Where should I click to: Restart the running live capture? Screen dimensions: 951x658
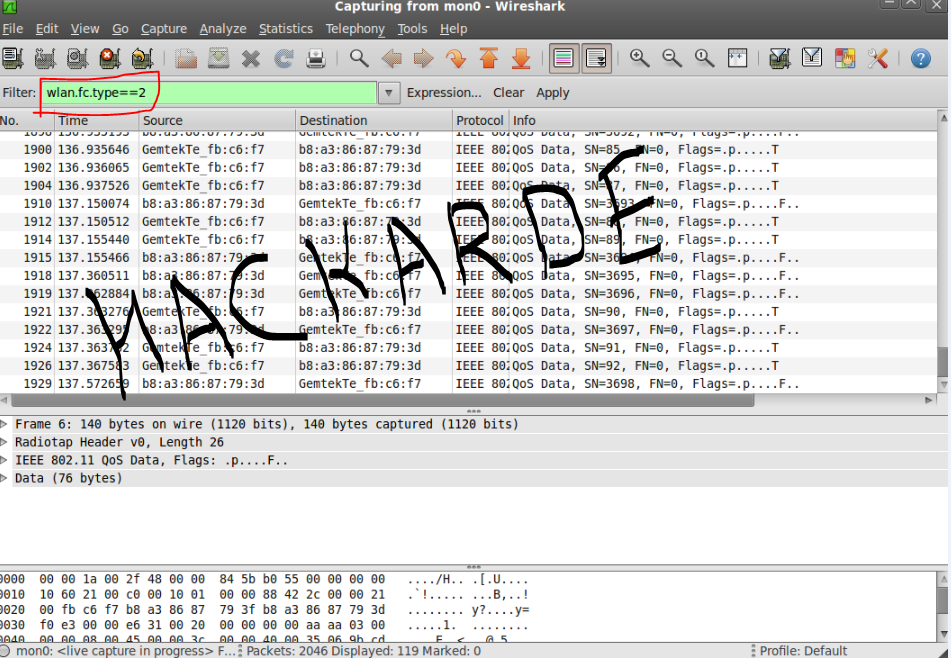[142, 58]
